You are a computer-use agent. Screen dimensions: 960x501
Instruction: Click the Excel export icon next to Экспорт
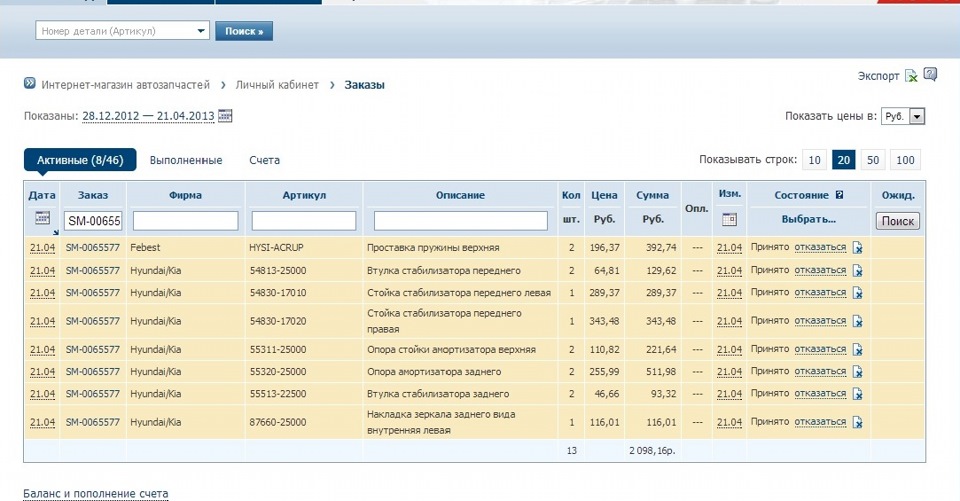coord(911,76)
